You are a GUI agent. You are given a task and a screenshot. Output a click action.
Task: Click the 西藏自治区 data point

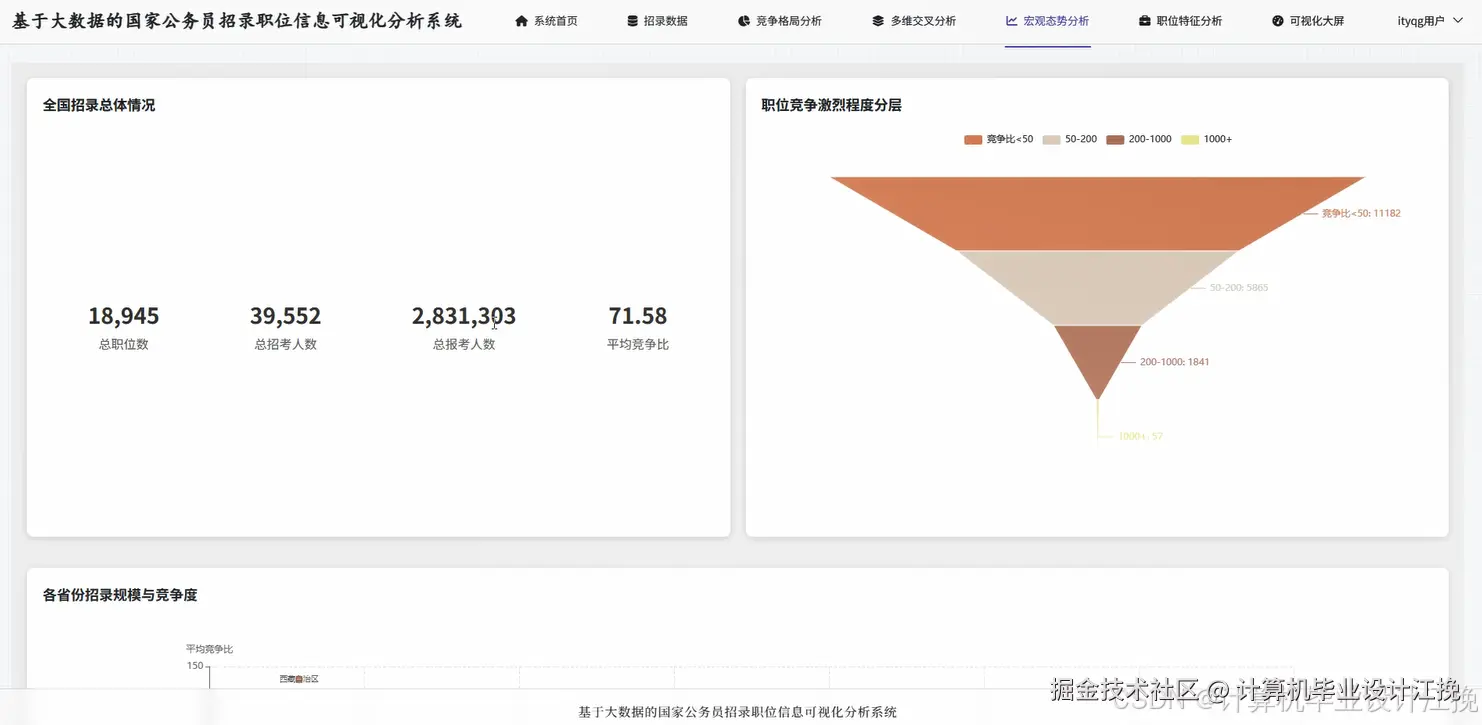point(299,679)
